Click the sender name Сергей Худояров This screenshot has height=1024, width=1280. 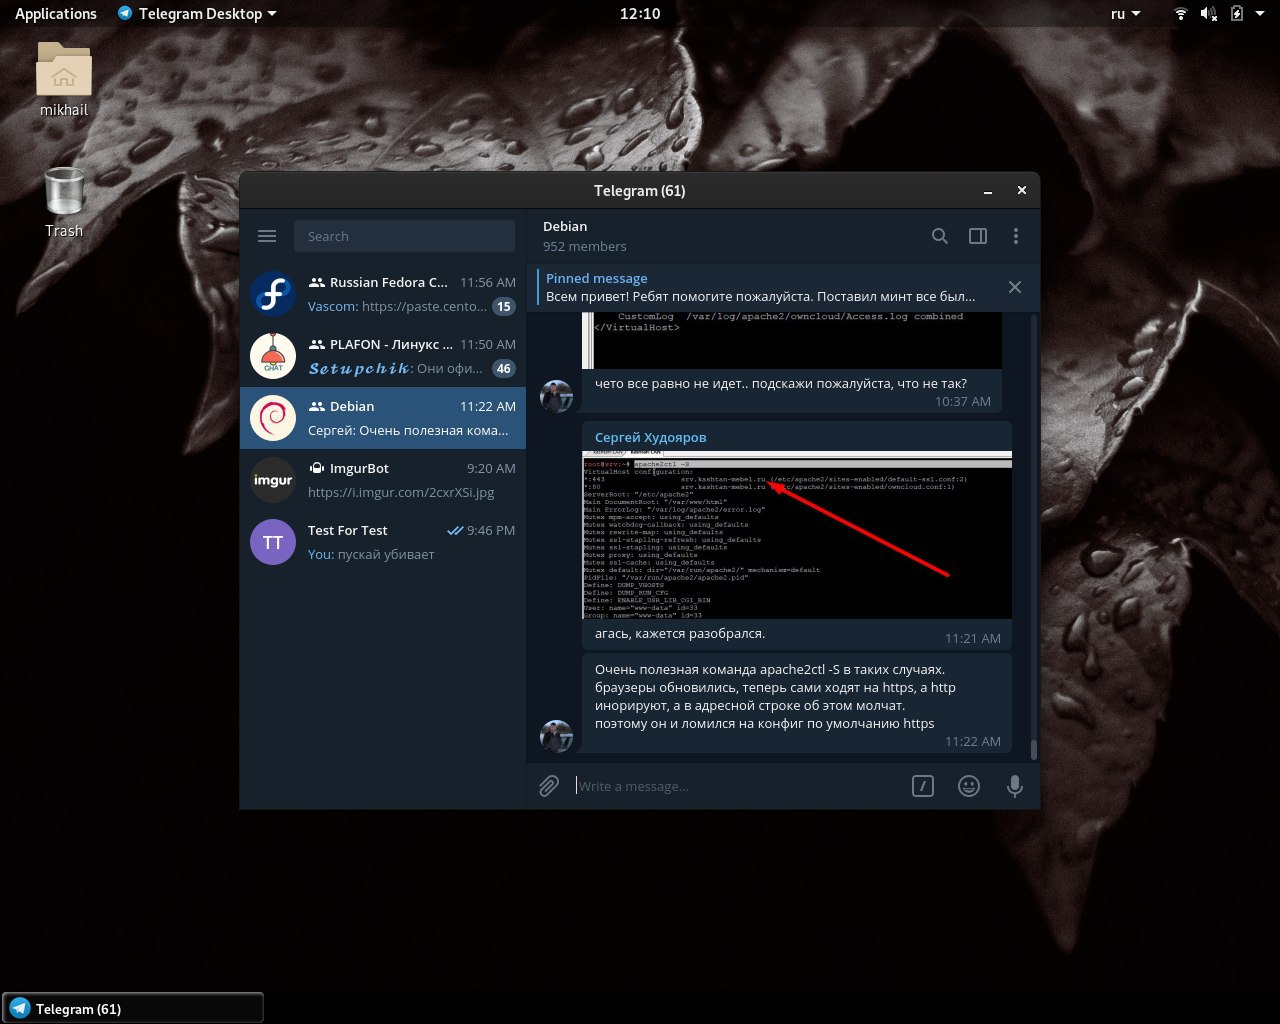tap(651, 437)
